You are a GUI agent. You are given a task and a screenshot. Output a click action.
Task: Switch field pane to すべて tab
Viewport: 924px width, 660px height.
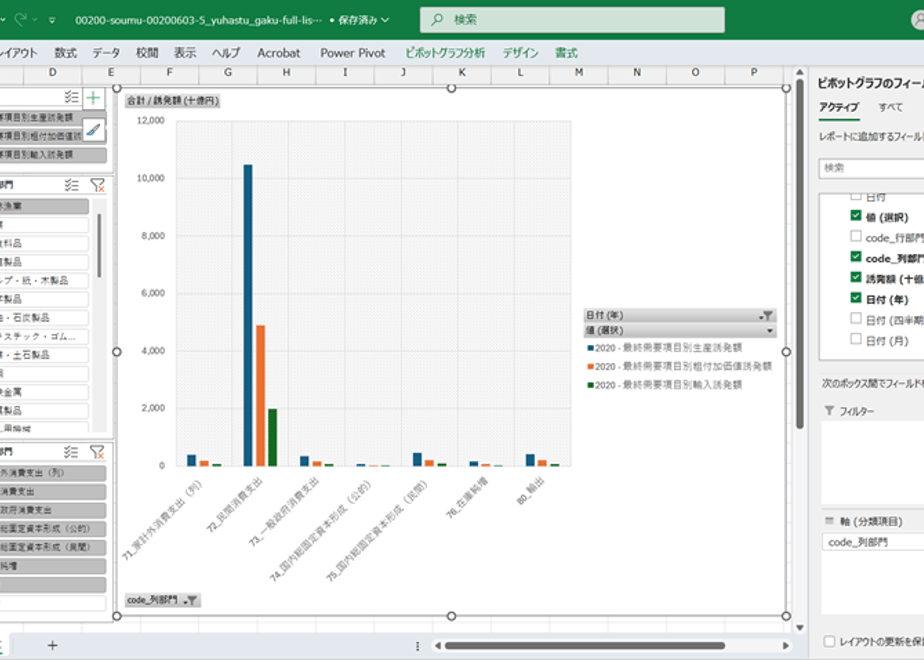890,107
